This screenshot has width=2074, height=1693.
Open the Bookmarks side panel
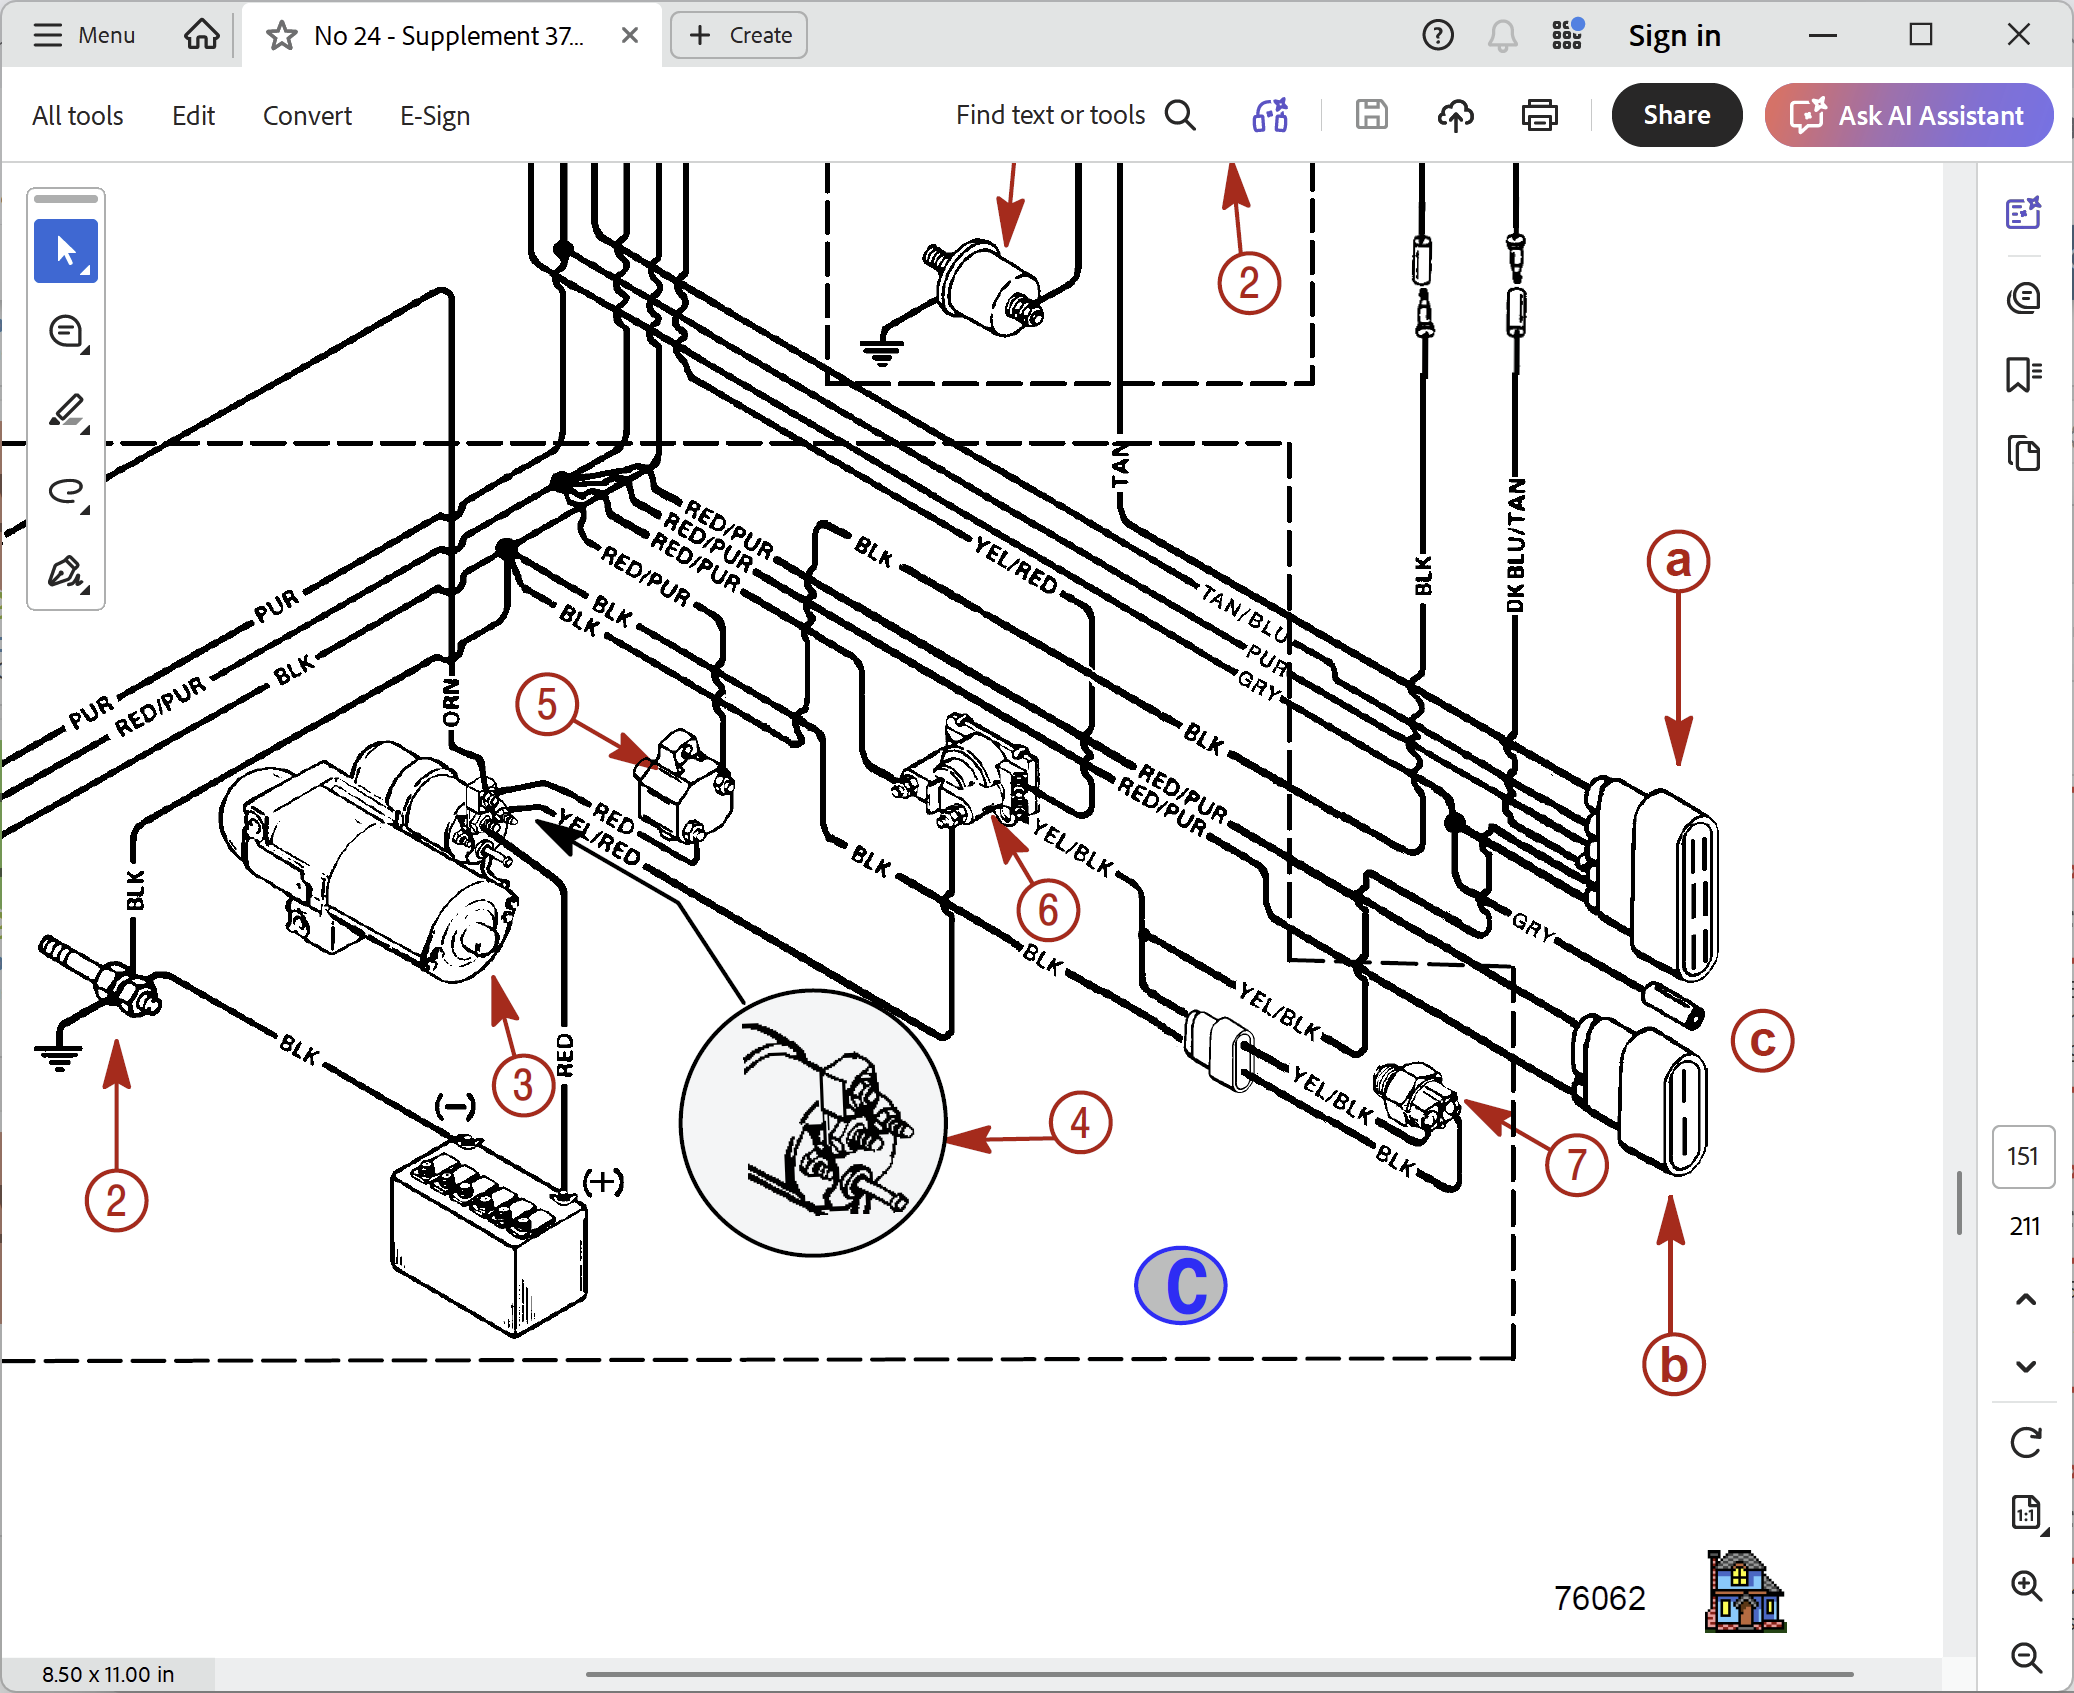click(2024, 375)
